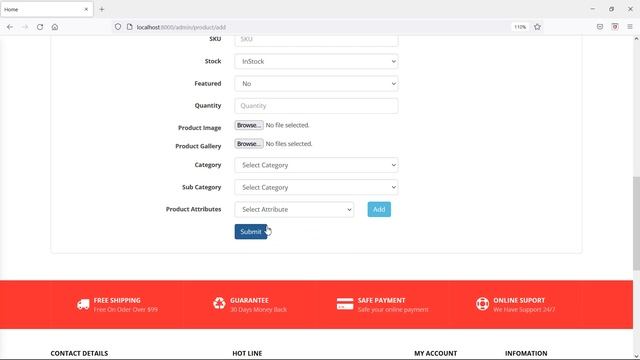This screenshot has width=640, height=360.
Task: Click 'Safe your online payment' text
Action: tap(393, 310)
